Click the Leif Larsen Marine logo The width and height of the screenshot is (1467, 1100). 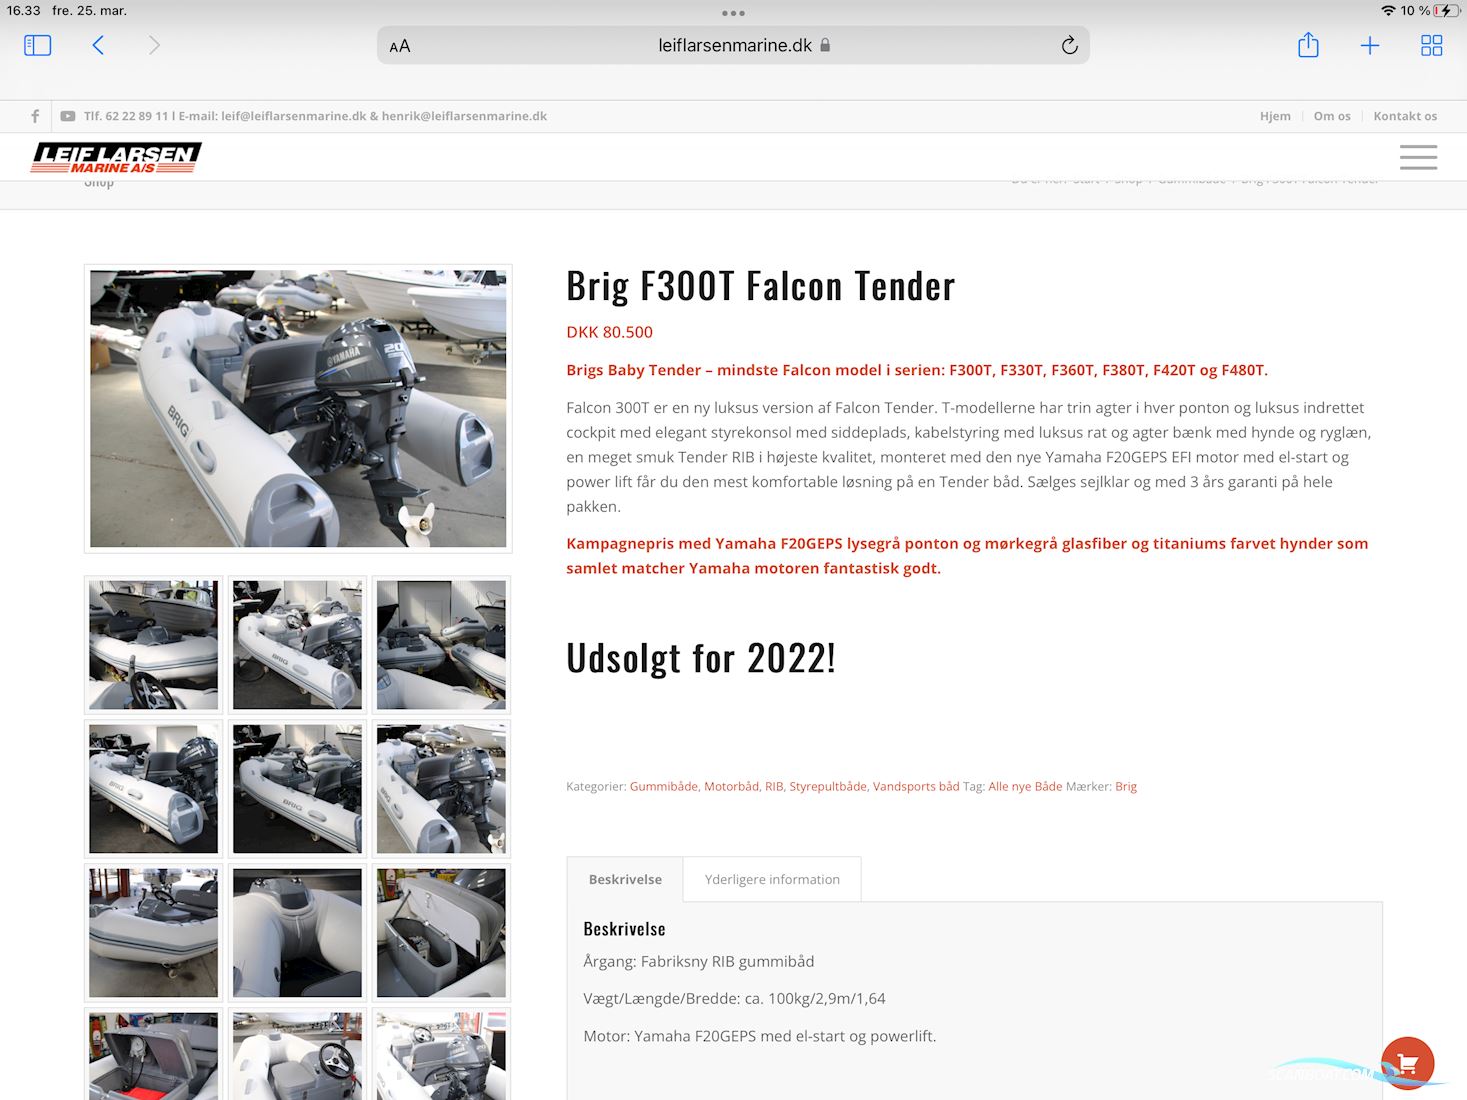click(116, 157)
